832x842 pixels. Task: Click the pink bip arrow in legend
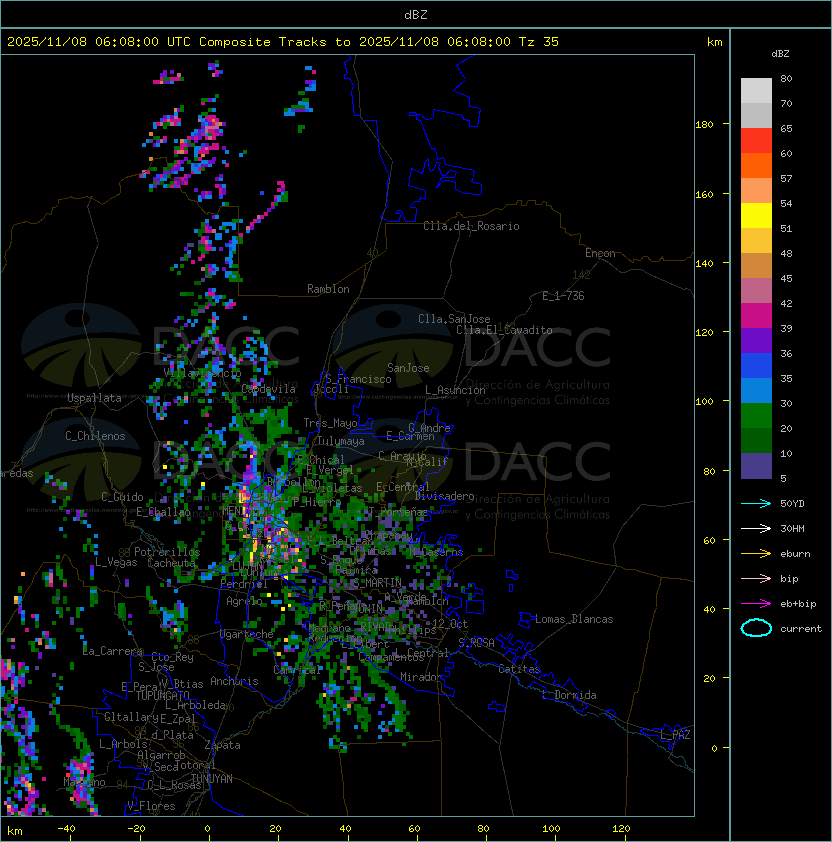(x=756, y=578)
